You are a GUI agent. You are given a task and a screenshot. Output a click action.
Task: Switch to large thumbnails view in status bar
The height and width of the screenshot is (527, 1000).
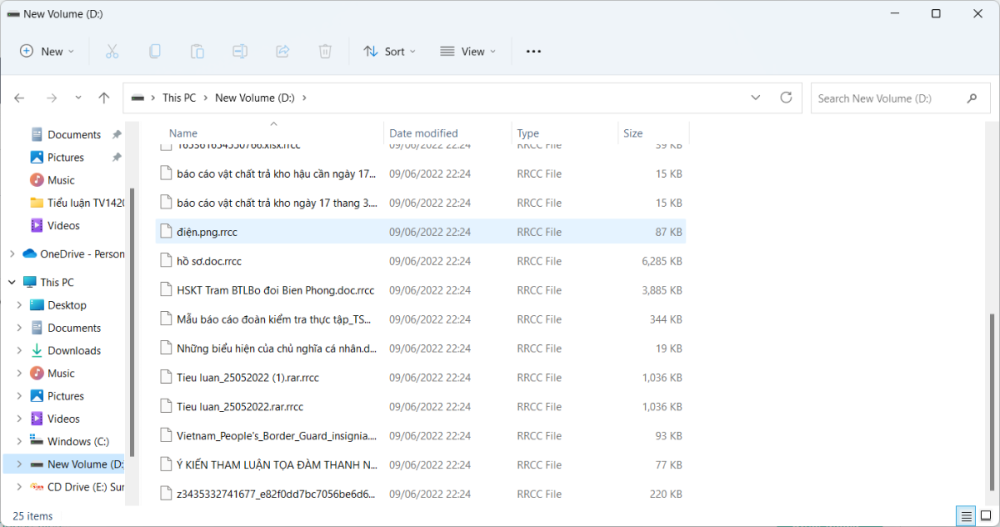tap(985, 516)
